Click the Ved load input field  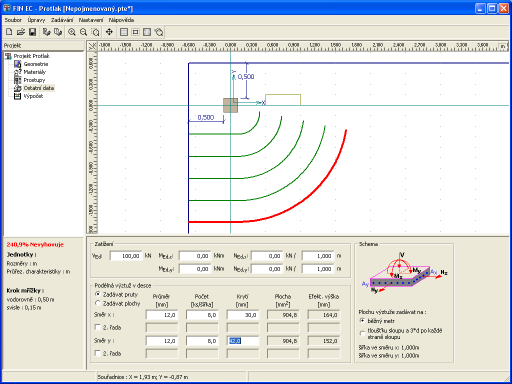pyautogui.click(x=126, y=256)
